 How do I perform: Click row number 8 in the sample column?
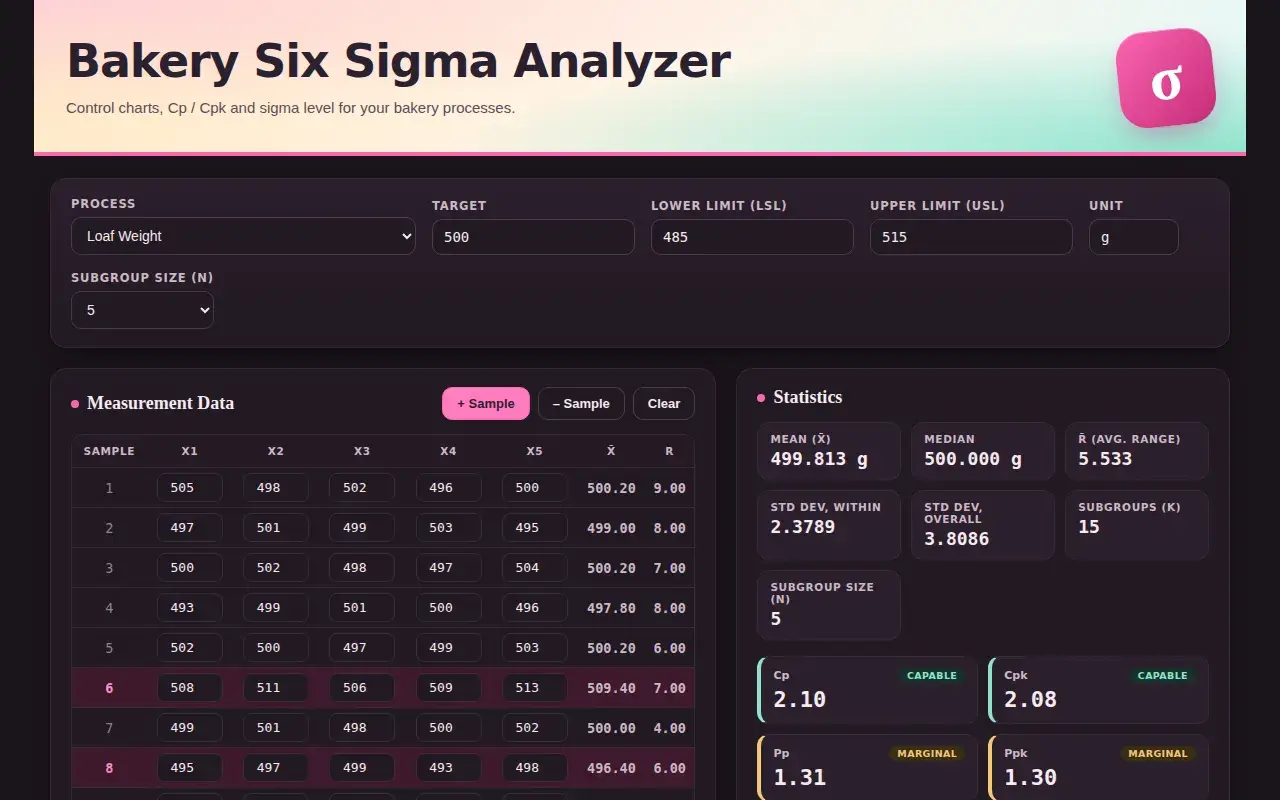pyautogui.click(x=109, y=768)
